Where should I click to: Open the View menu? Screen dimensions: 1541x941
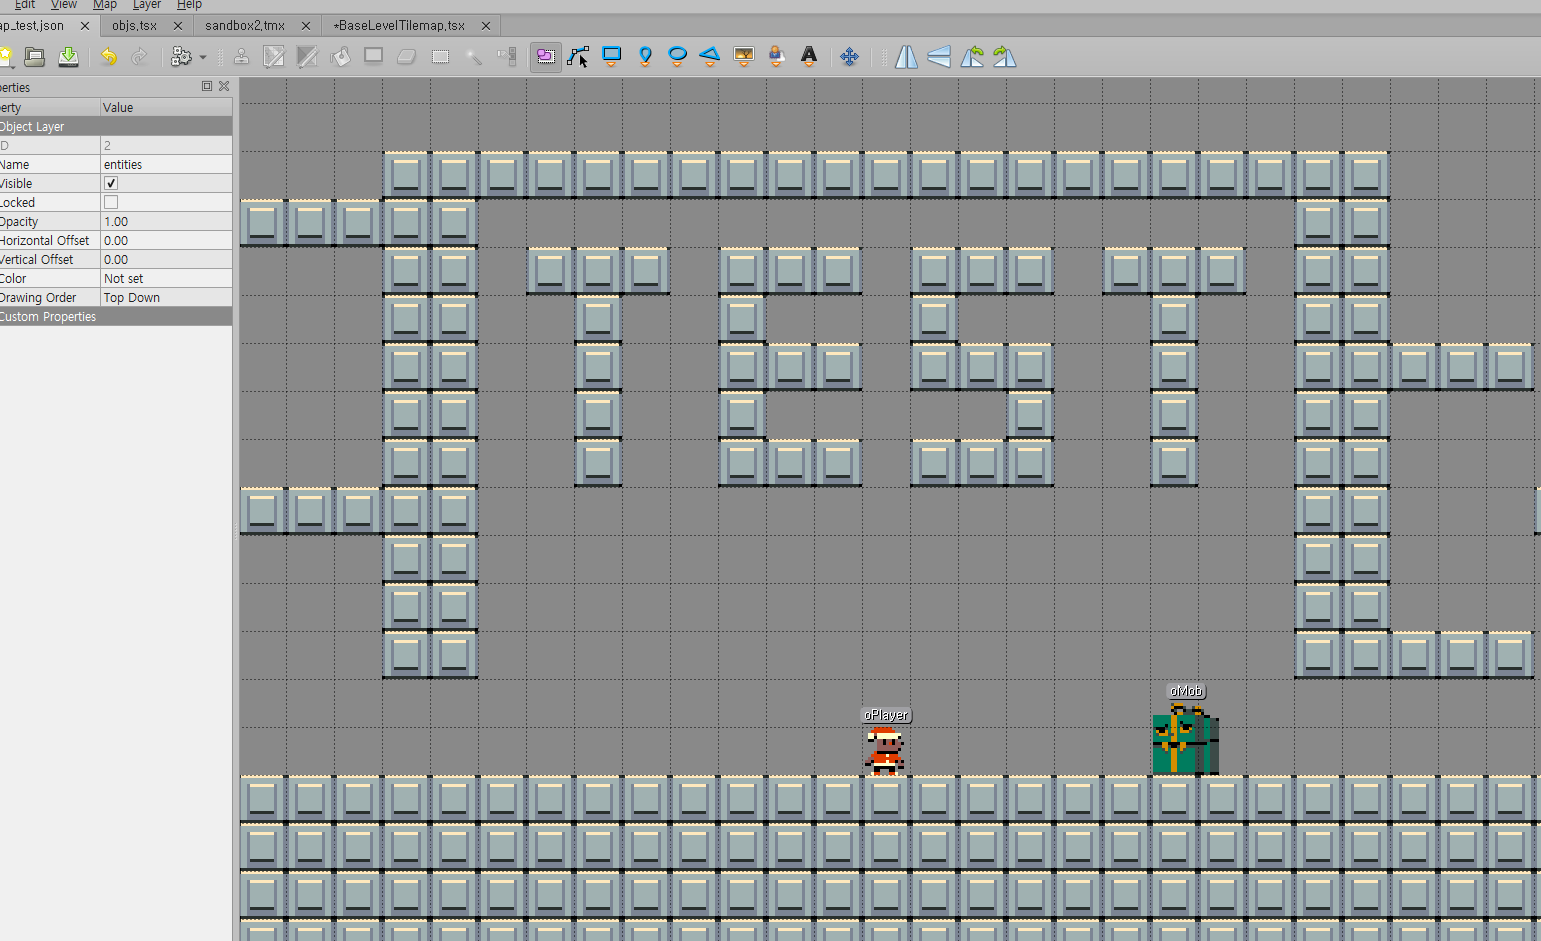[64, 5]
